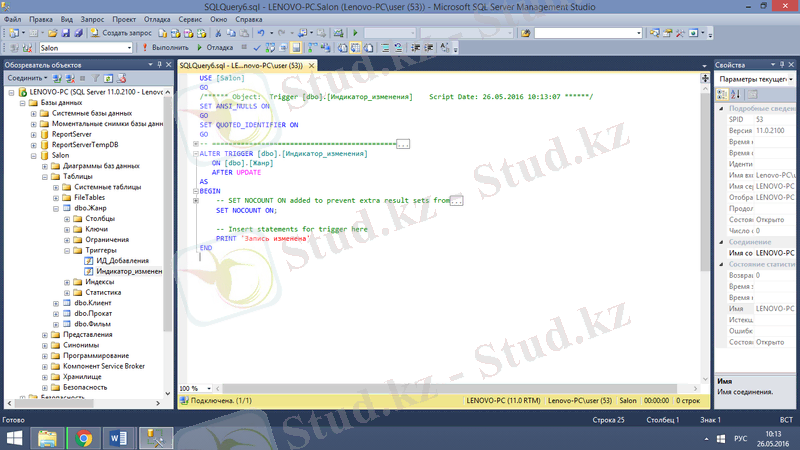Click the Parse query checkmark icon
Screen dimensions: 800x450
[x=257, y=48]
